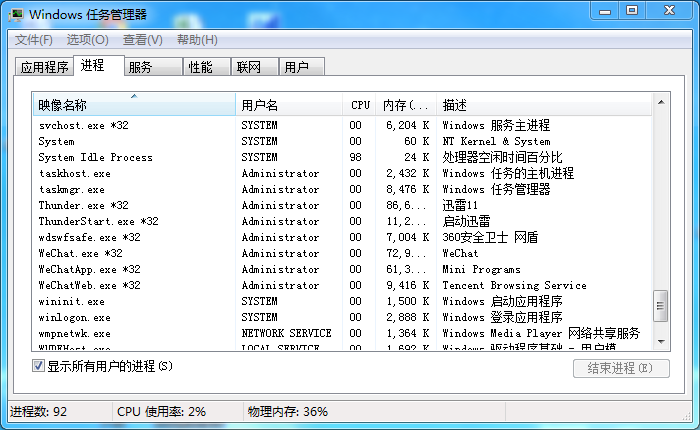Switch to the 联网 tab

(x=249, y=67)
